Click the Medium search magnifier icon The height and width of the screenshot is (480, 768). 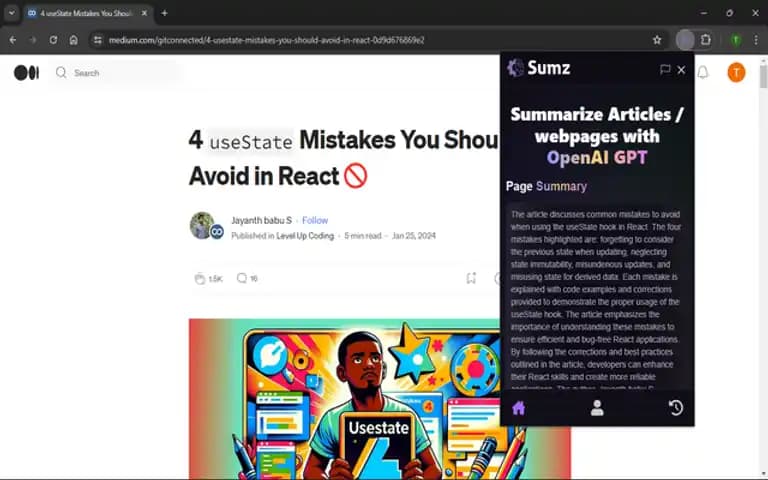pyautogui.click(x=61, y=73)
